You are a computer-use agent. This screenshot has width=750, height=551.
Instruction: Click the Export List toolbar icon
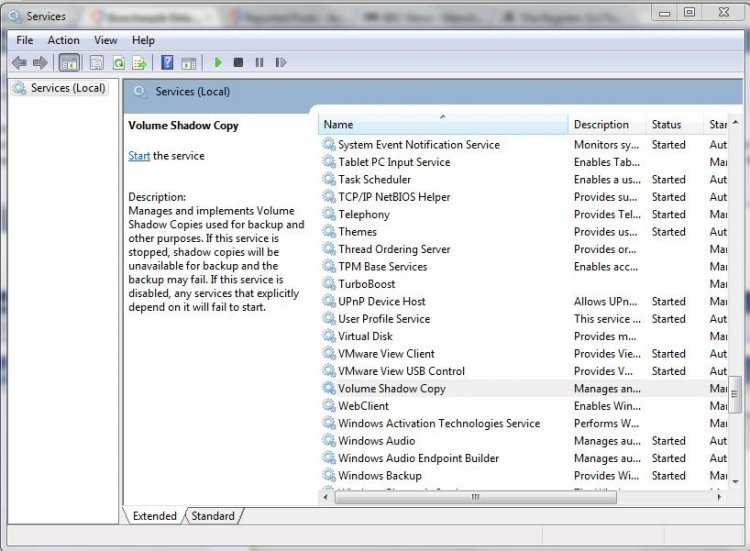(x=140, y=63)
